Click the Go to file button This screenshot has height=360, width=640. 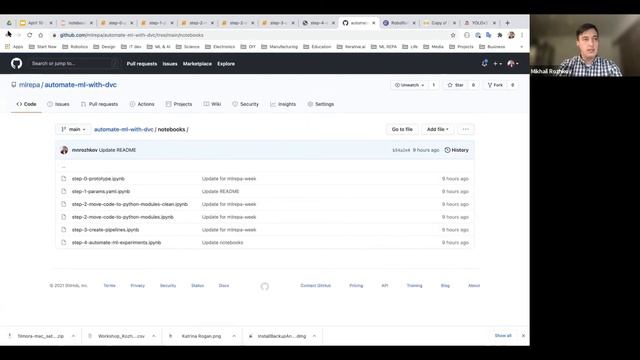pyautogui.click(x=402, y=129)
